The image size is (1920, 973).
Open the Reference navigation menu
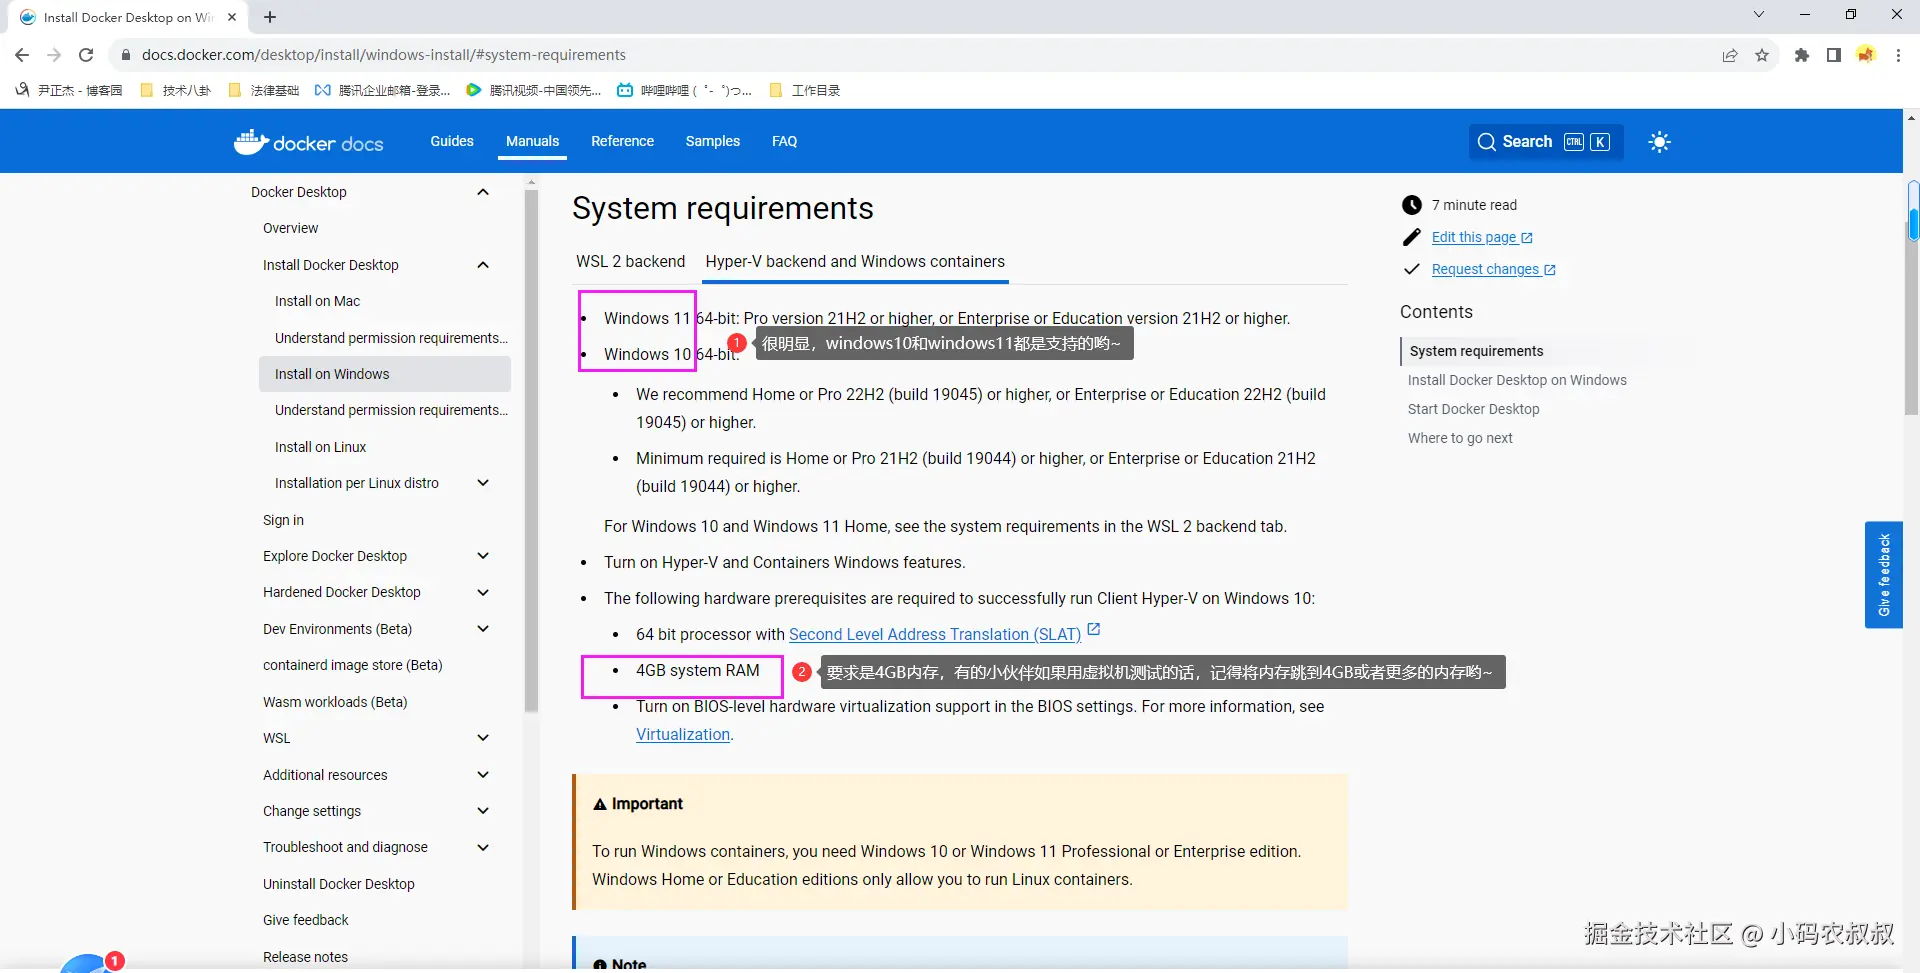(622, 141)
